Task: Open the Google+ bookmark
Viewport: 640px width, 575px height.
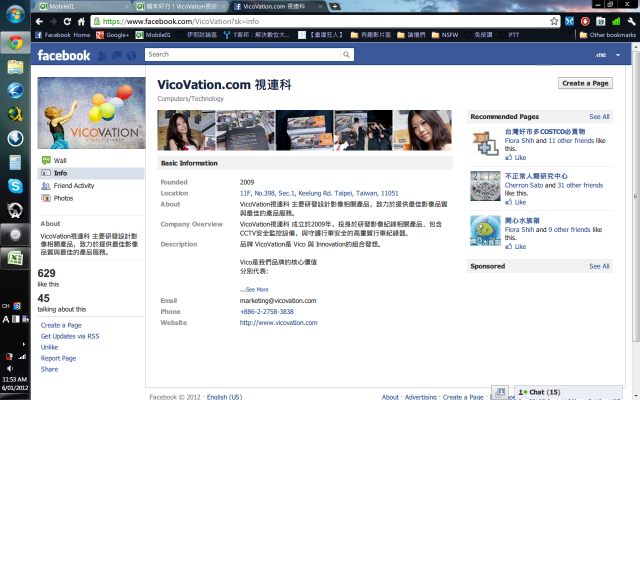Action: click(113, 35)
